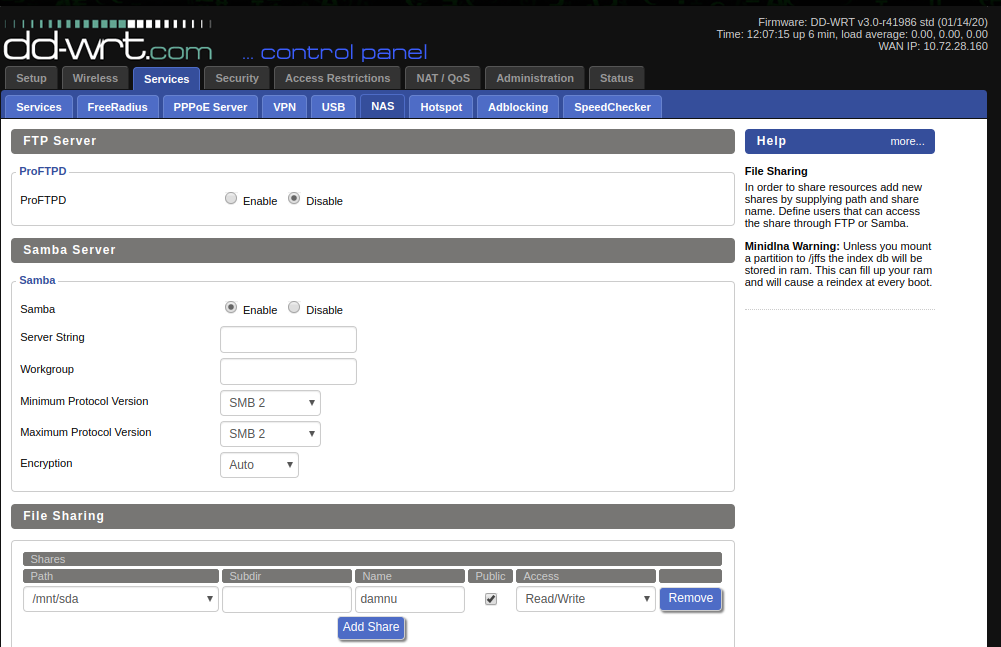
Task: Focus the Workgroup text field
Action: 288,372
